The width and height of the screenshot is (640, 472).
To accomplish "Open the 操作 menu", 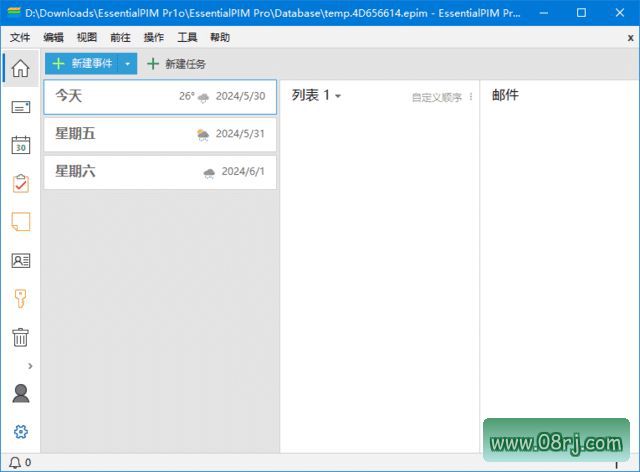I will pyautogui.click(x=153, y=38).
